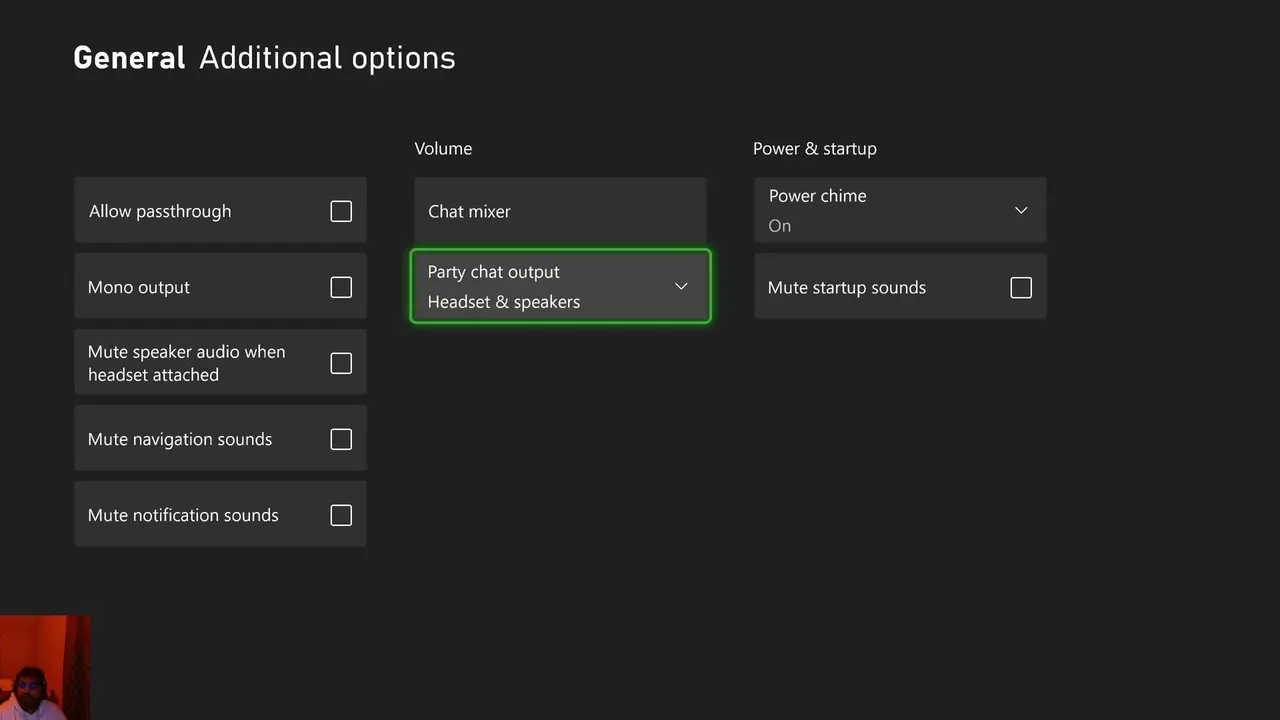Click the Mono output label text
Image resolution: width=1280 pixels, height=720 pixels.
[139, 287]
